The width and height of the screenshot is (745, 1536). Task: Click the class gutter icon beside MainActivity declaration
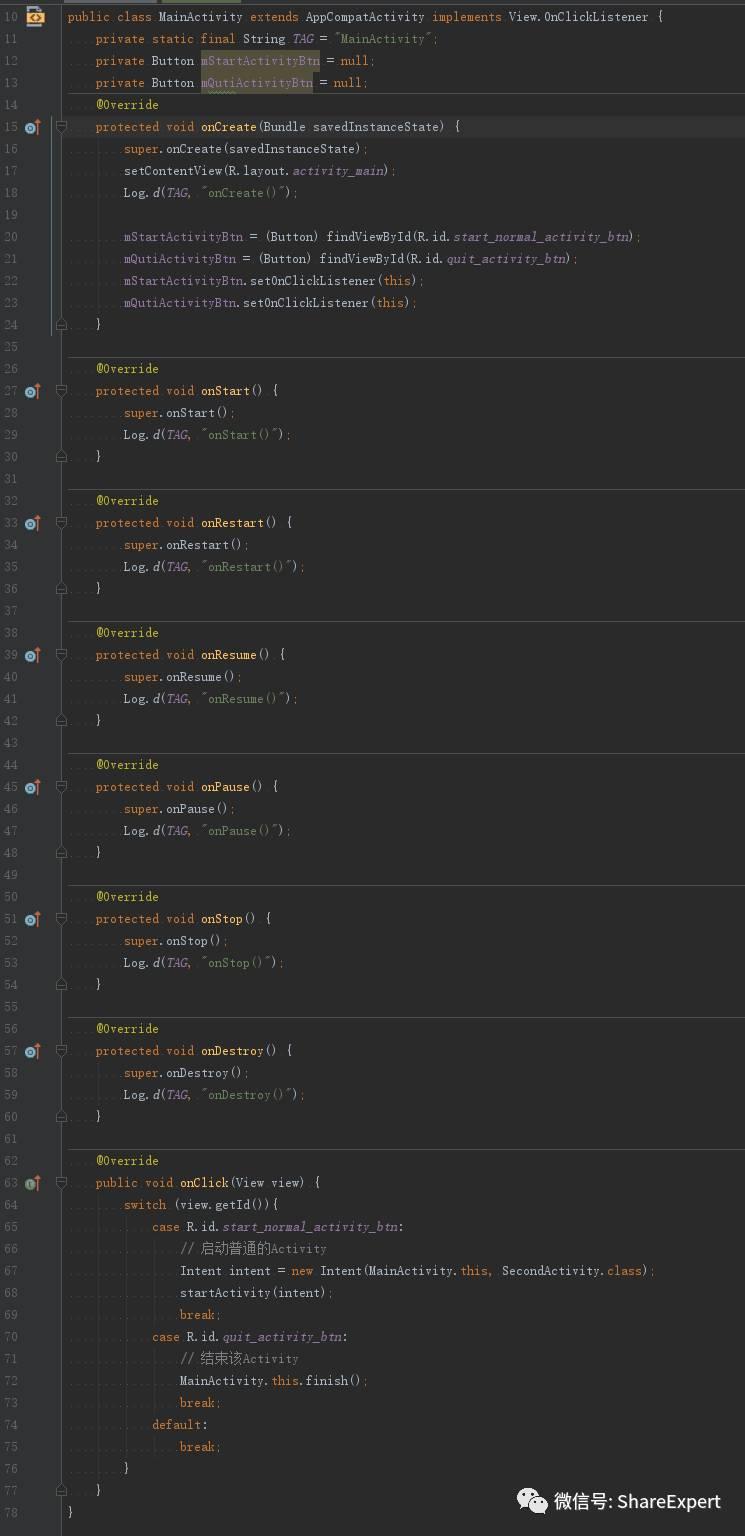(x=35, y=16)
